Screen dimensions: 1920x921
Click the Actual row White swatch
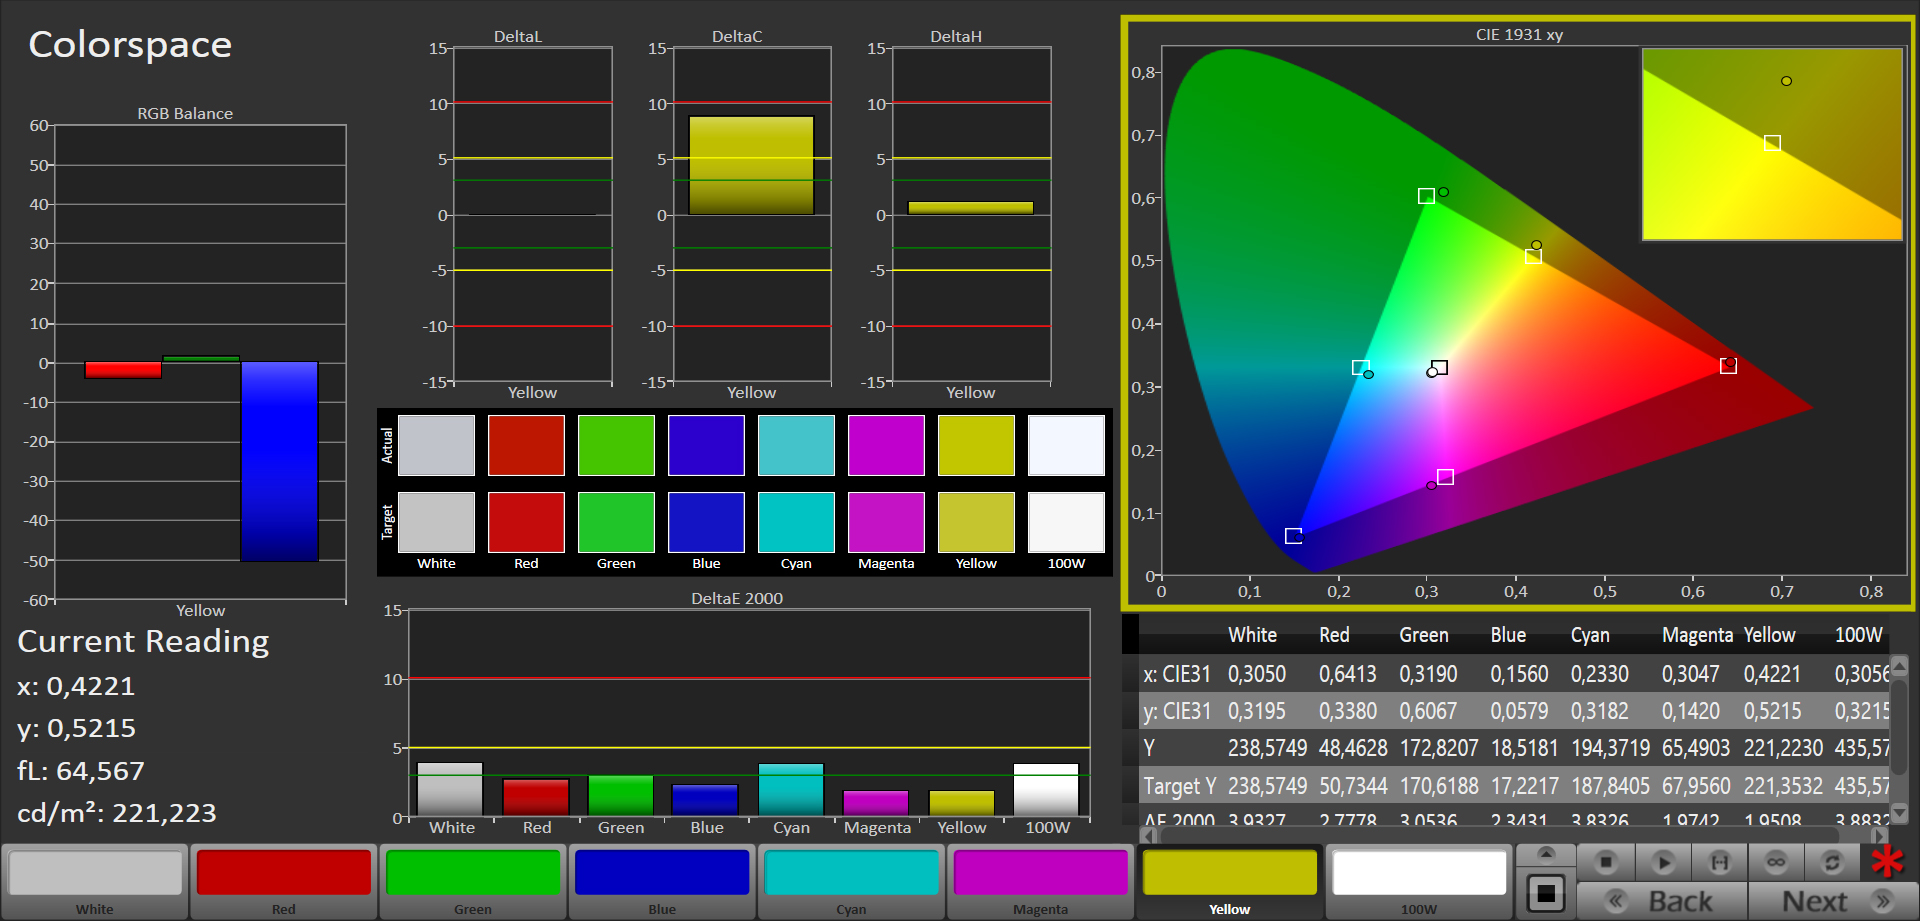(436, 445)
